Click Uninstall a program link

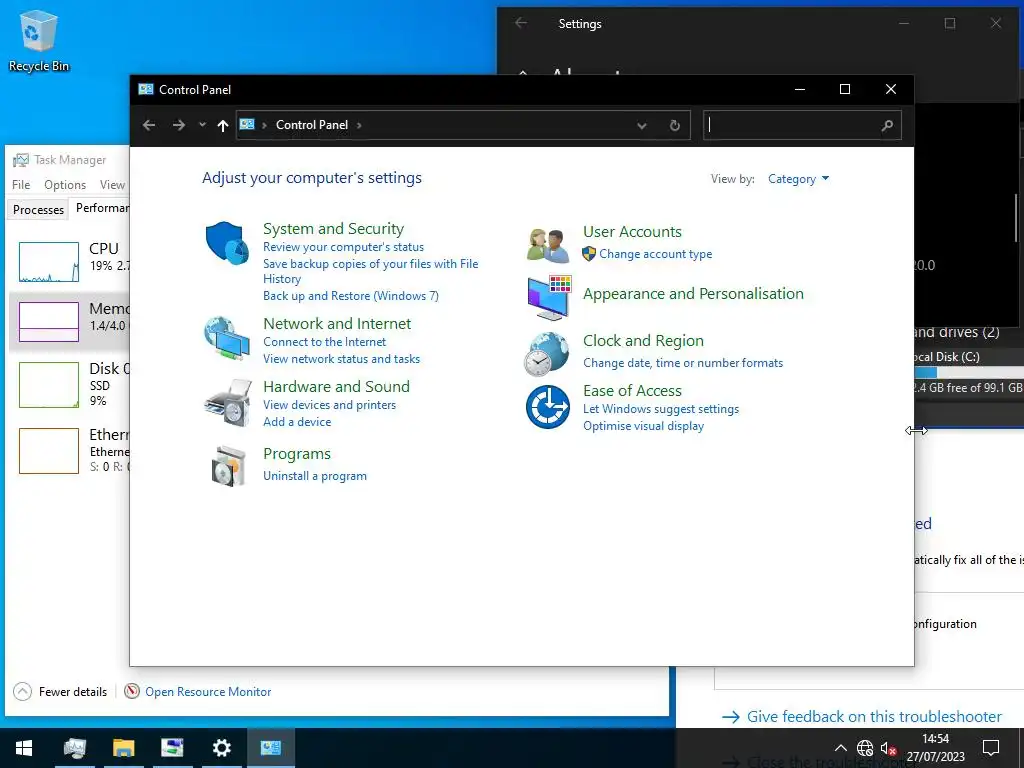tap(315, 476)
